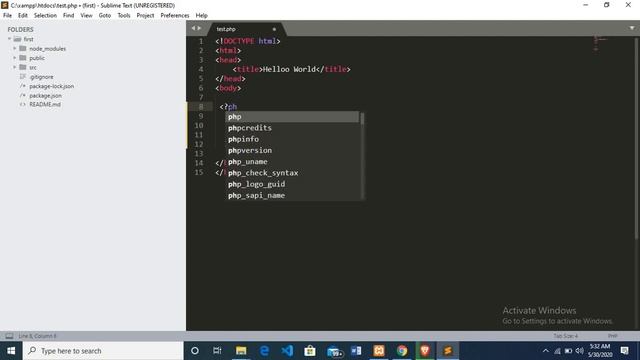Open the tab list dropdown arrow
The height and width of the screenshot is (360, 640).
(x=632, y=28)
